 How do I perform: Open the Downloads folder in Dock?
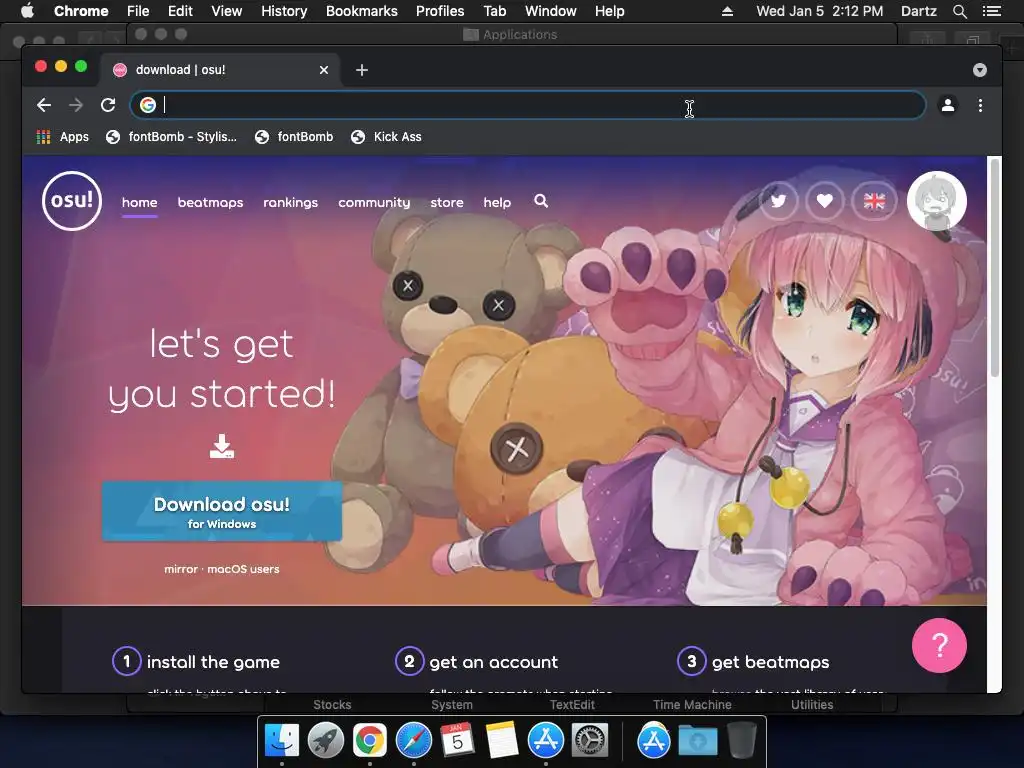pyautogui.click(x=697, y=740)
